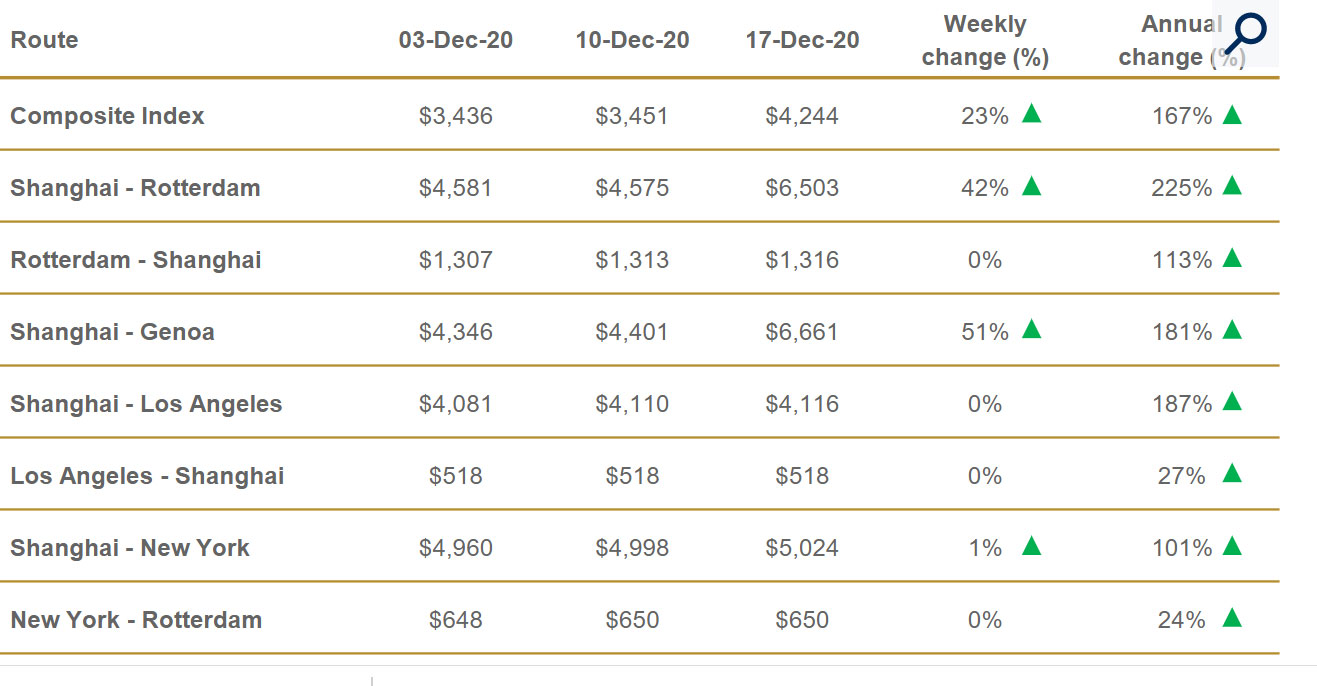Click the $6,661 Shanghai - Genoa value
The image size is (1317, 686).
coord(802,332)
